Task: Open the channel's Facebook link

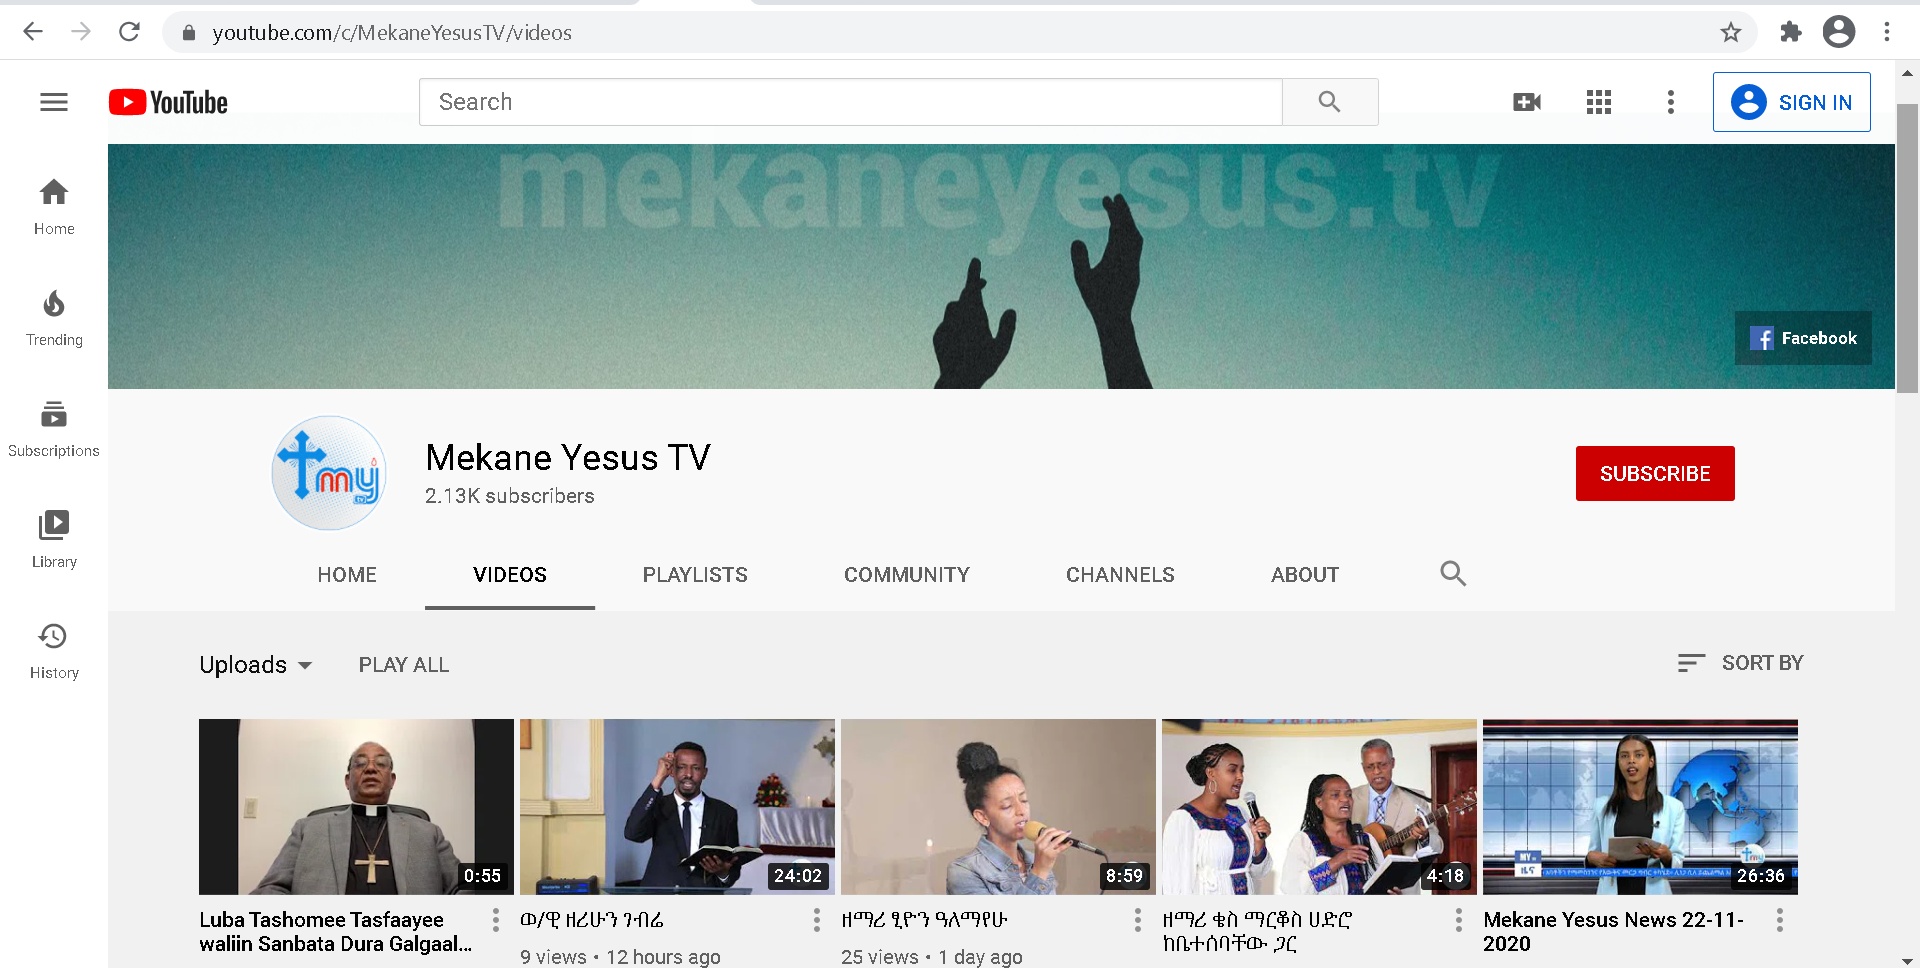Action: 1803,338
